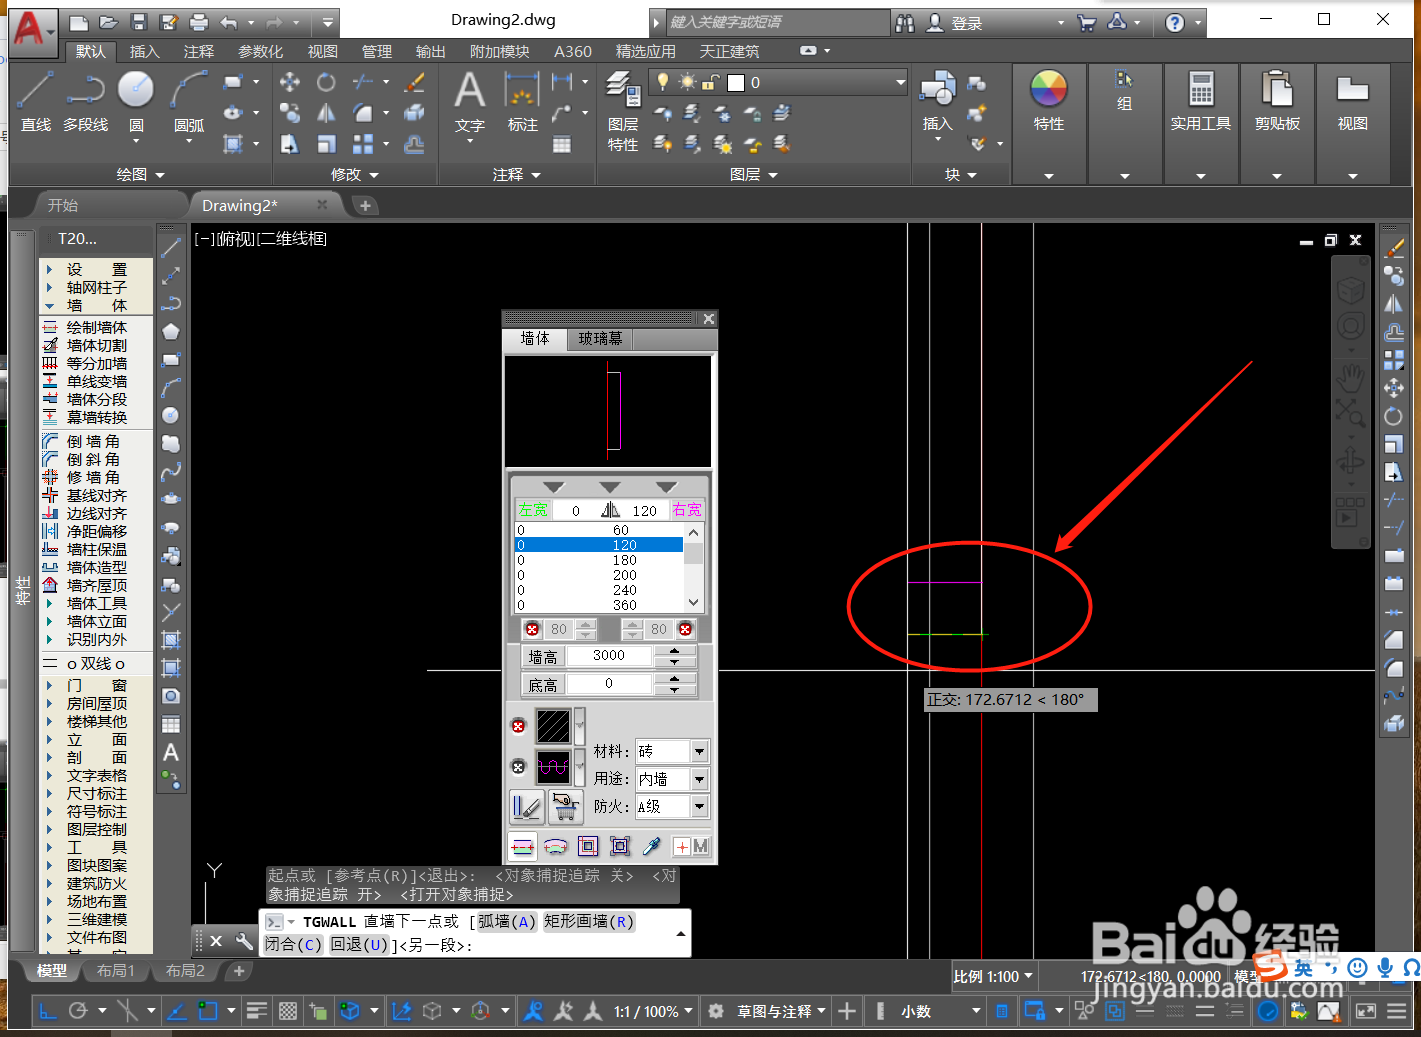Click the 倒墙角 fillet wall icon
Screen dimensions: 1421x1037
click(50, 441)
